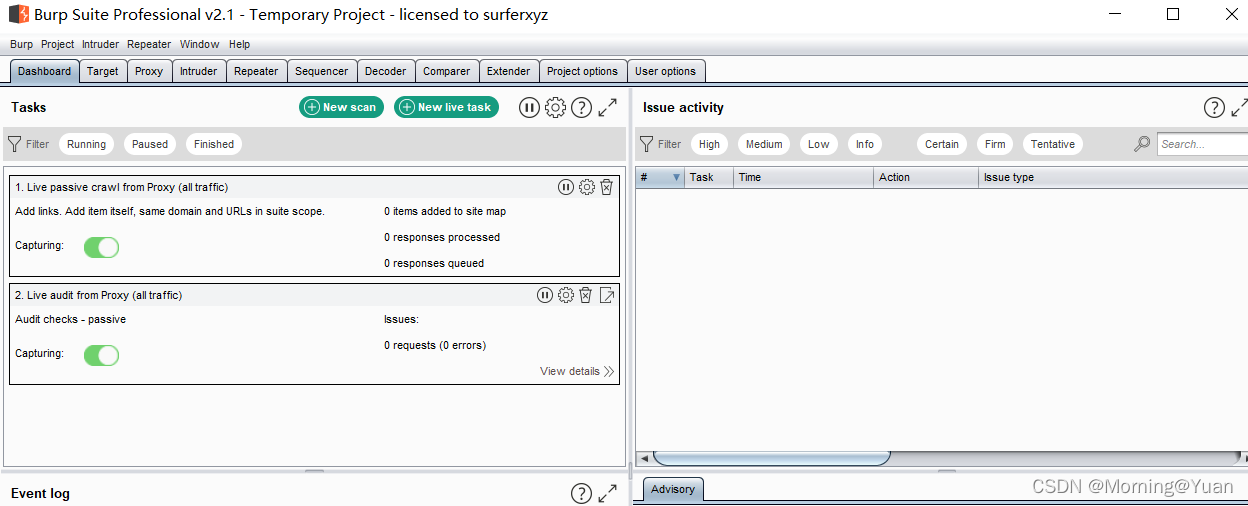Expand the Tasks panel to full size

[x=607, y=108]
